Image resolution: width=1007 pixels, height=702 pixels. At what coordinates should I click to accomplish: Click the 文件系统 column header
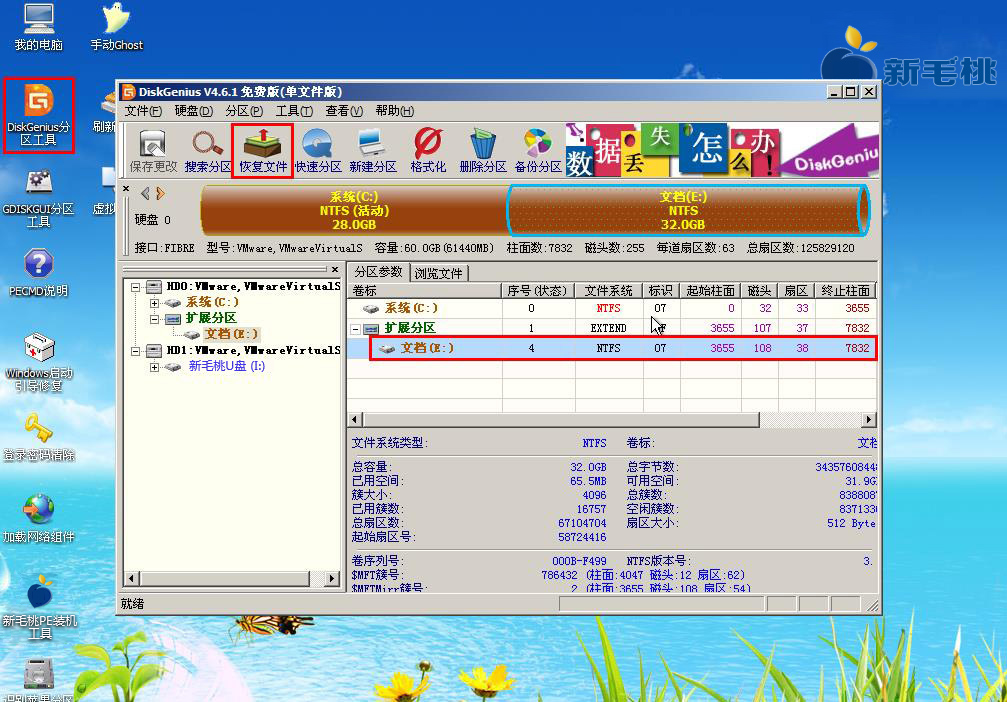(x=609, y=291)
